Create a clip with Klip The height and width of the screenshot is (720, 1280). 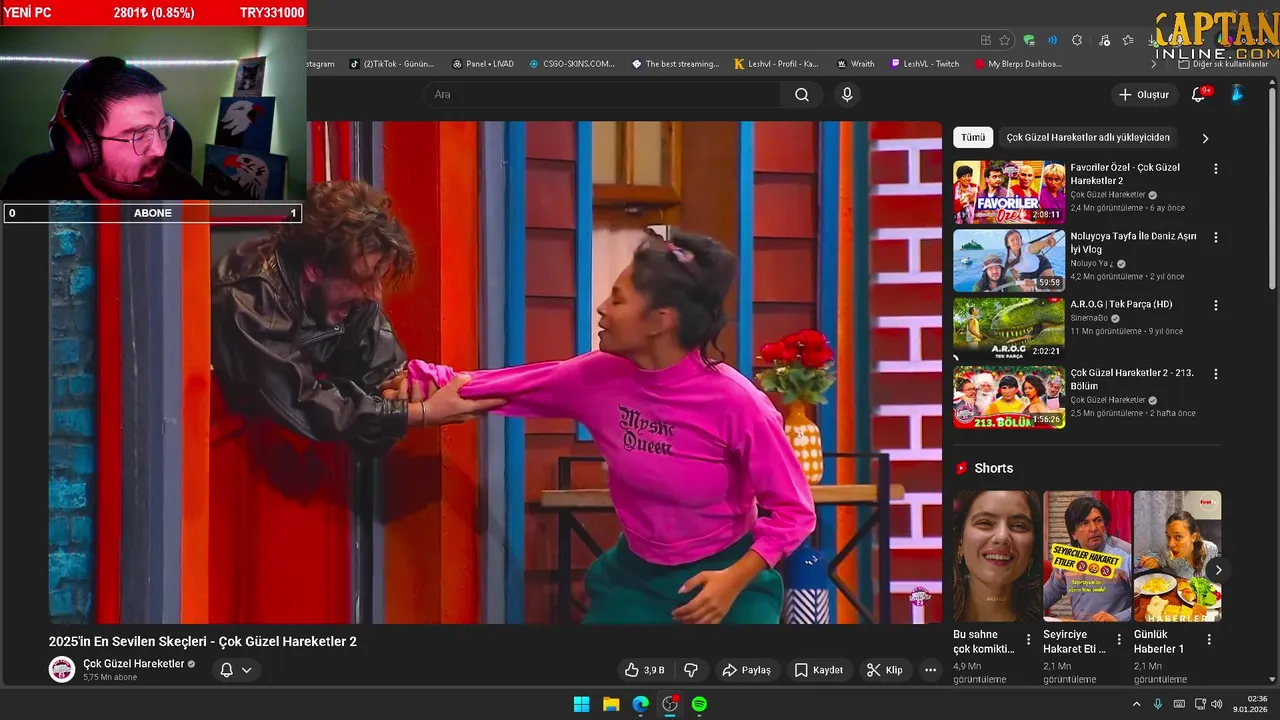885,670
